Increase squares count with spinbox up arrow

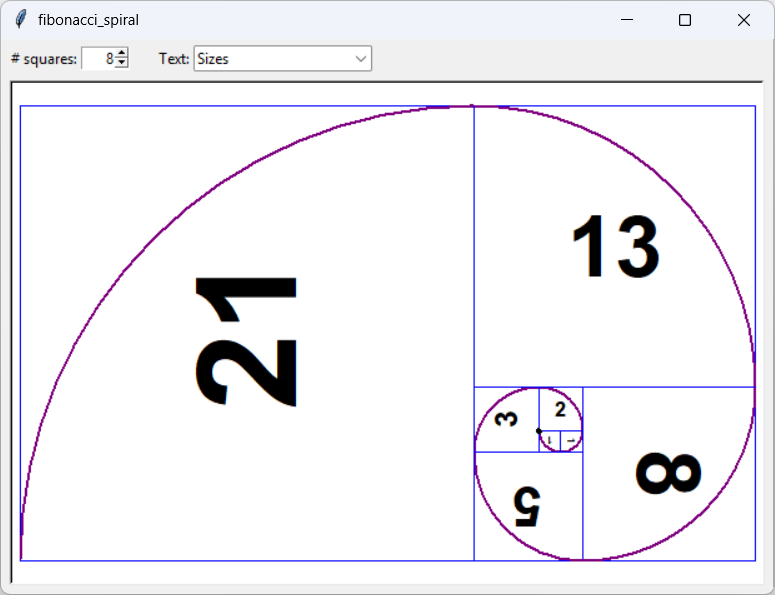click(x=122, y=53)
